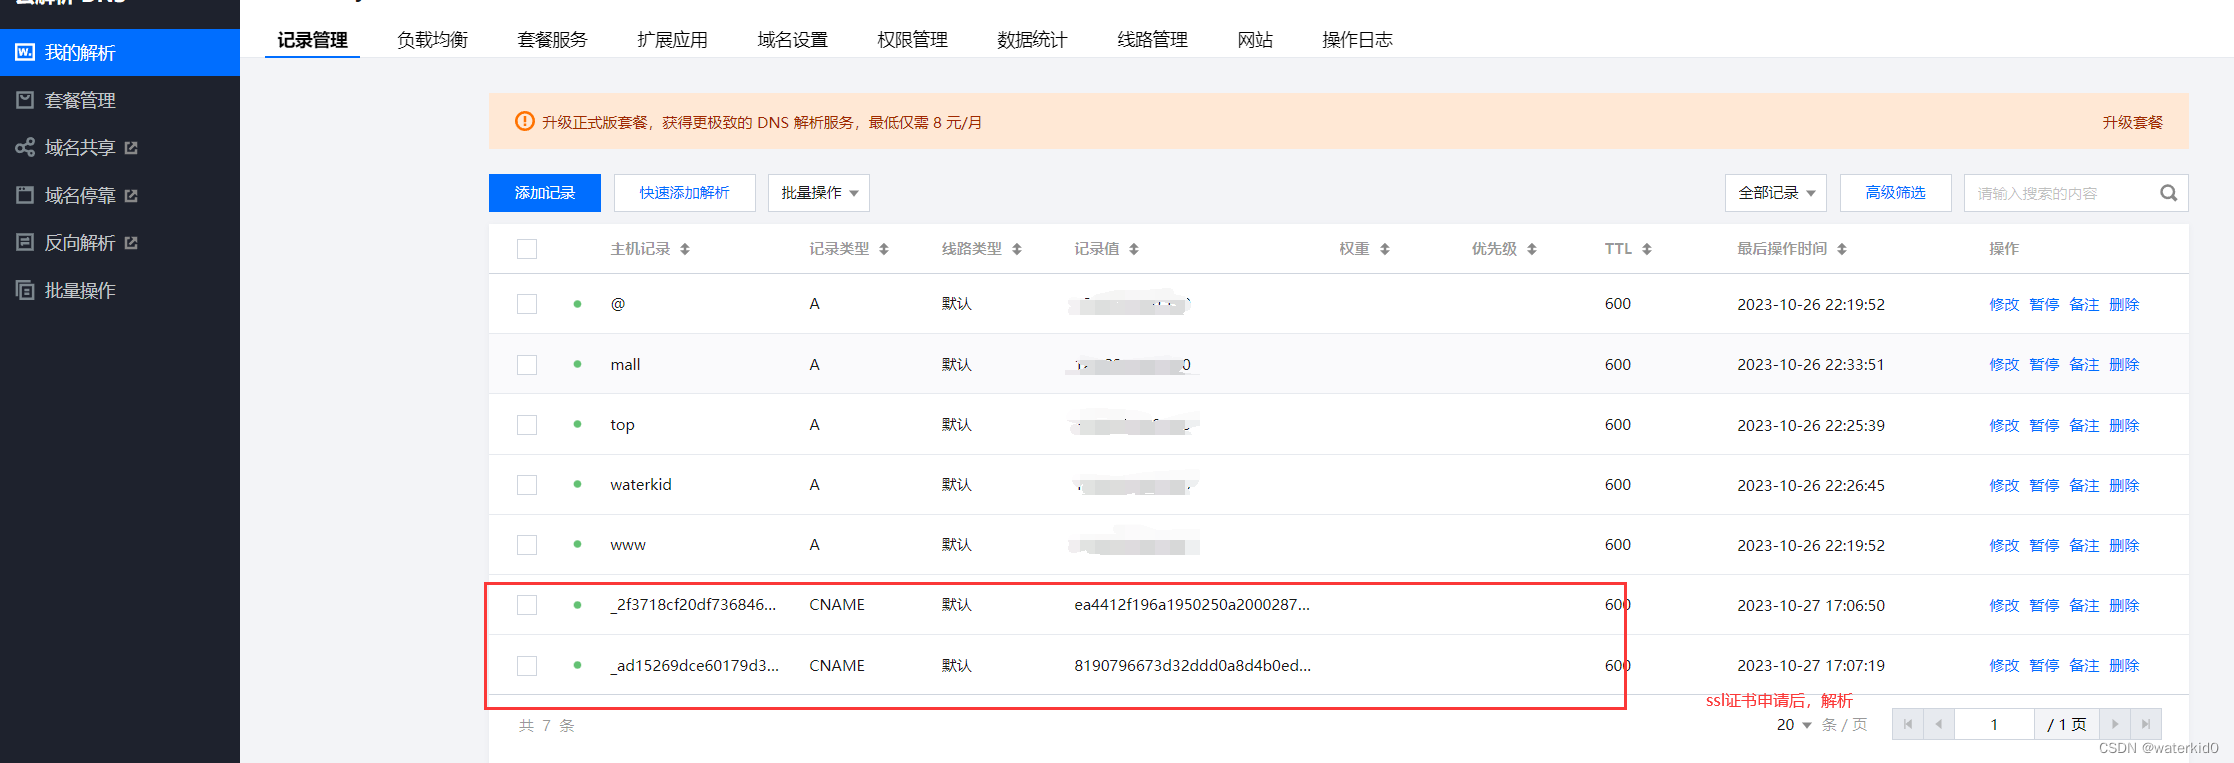Focus the record search input field
This screenshot has height=763, width=2234.
[2060, 193]
